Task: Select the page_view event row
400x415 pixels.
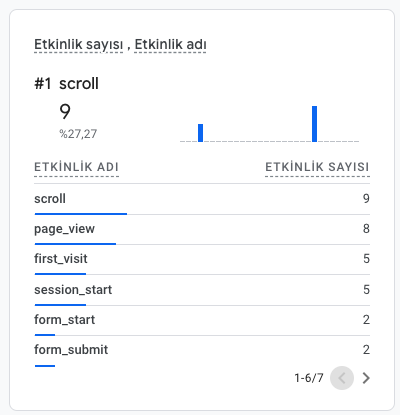Action: click(x=202, y=229)
